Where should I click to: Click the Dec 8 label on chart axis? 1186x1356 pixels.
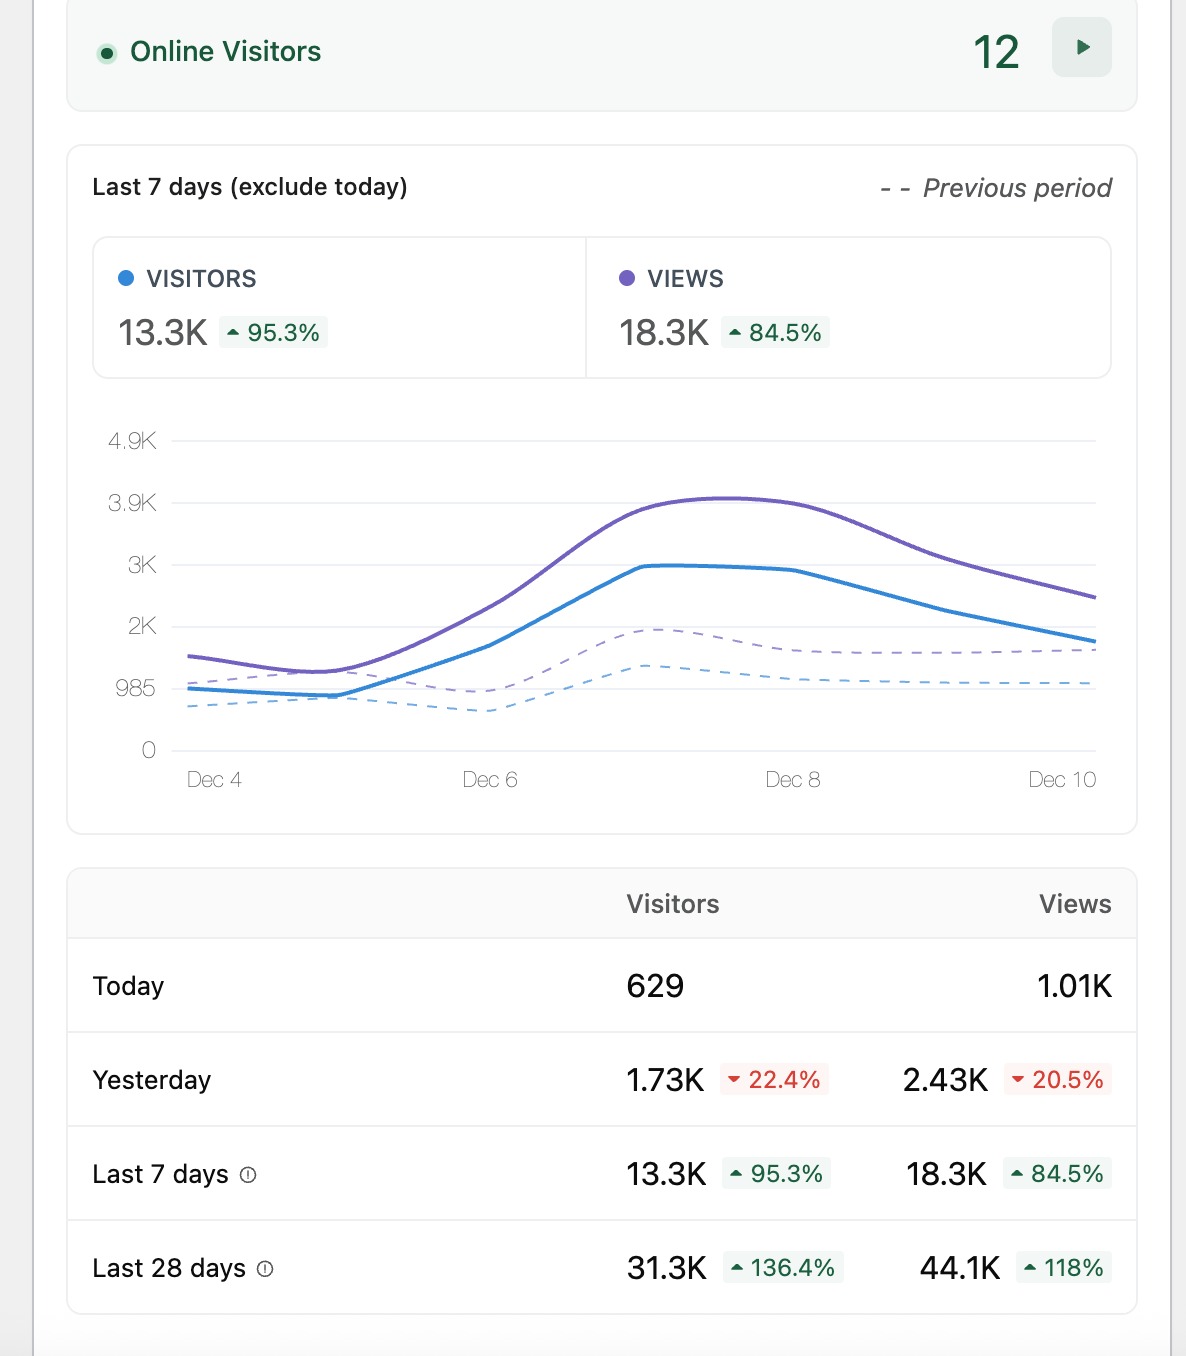[x=792, y=780]
